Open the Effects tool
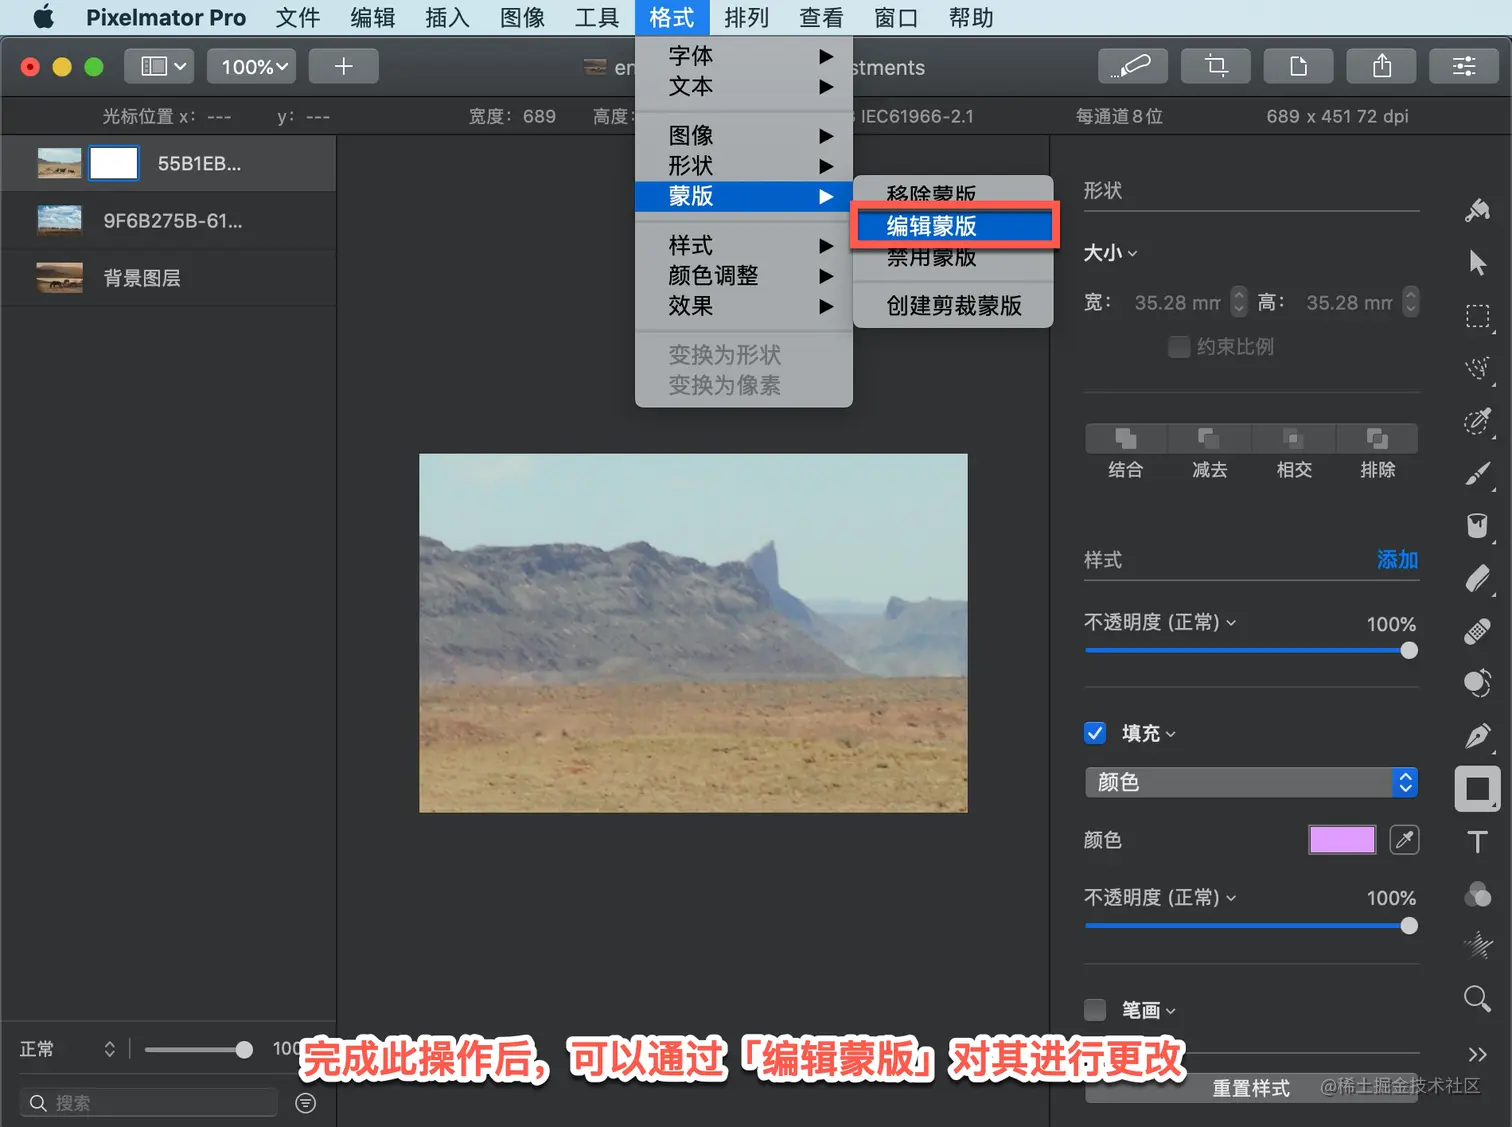 (x=1477, y=946)
